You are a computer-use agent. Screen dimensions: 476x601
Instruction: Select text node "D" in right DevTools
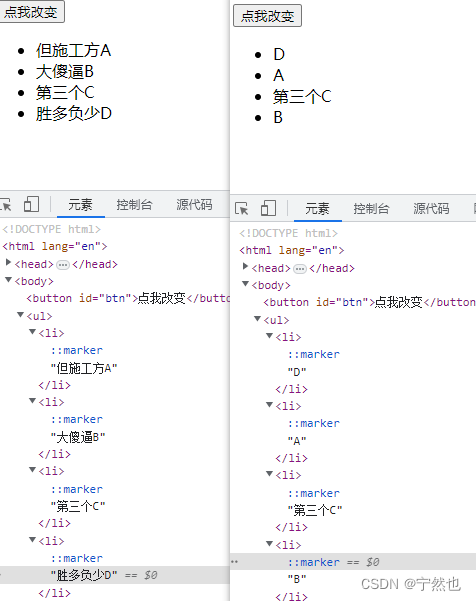pyautogui.click(x=297, y=372)
